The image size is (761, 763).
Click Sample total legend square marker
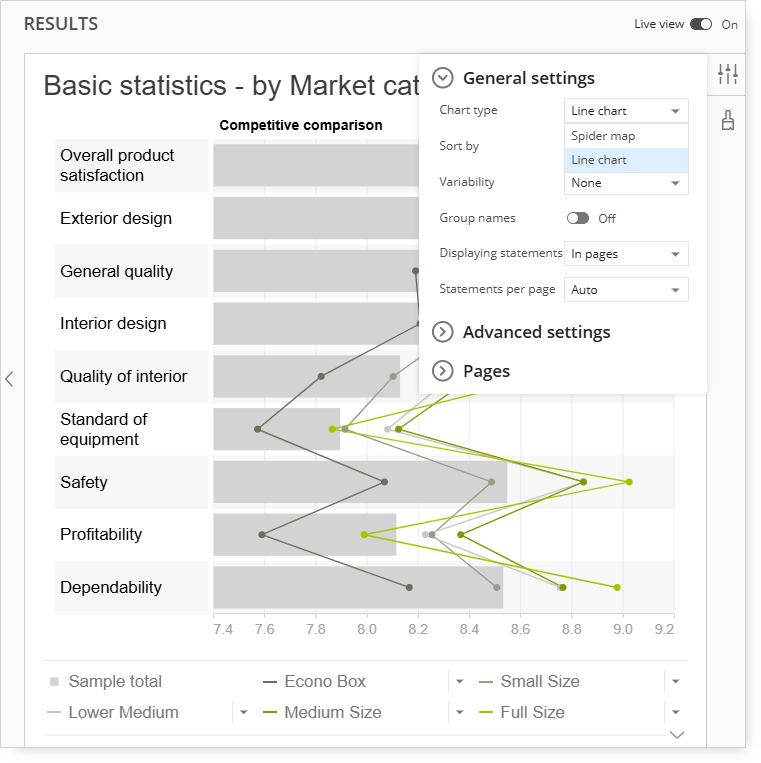pyautogui.click(x=54, y=681)
